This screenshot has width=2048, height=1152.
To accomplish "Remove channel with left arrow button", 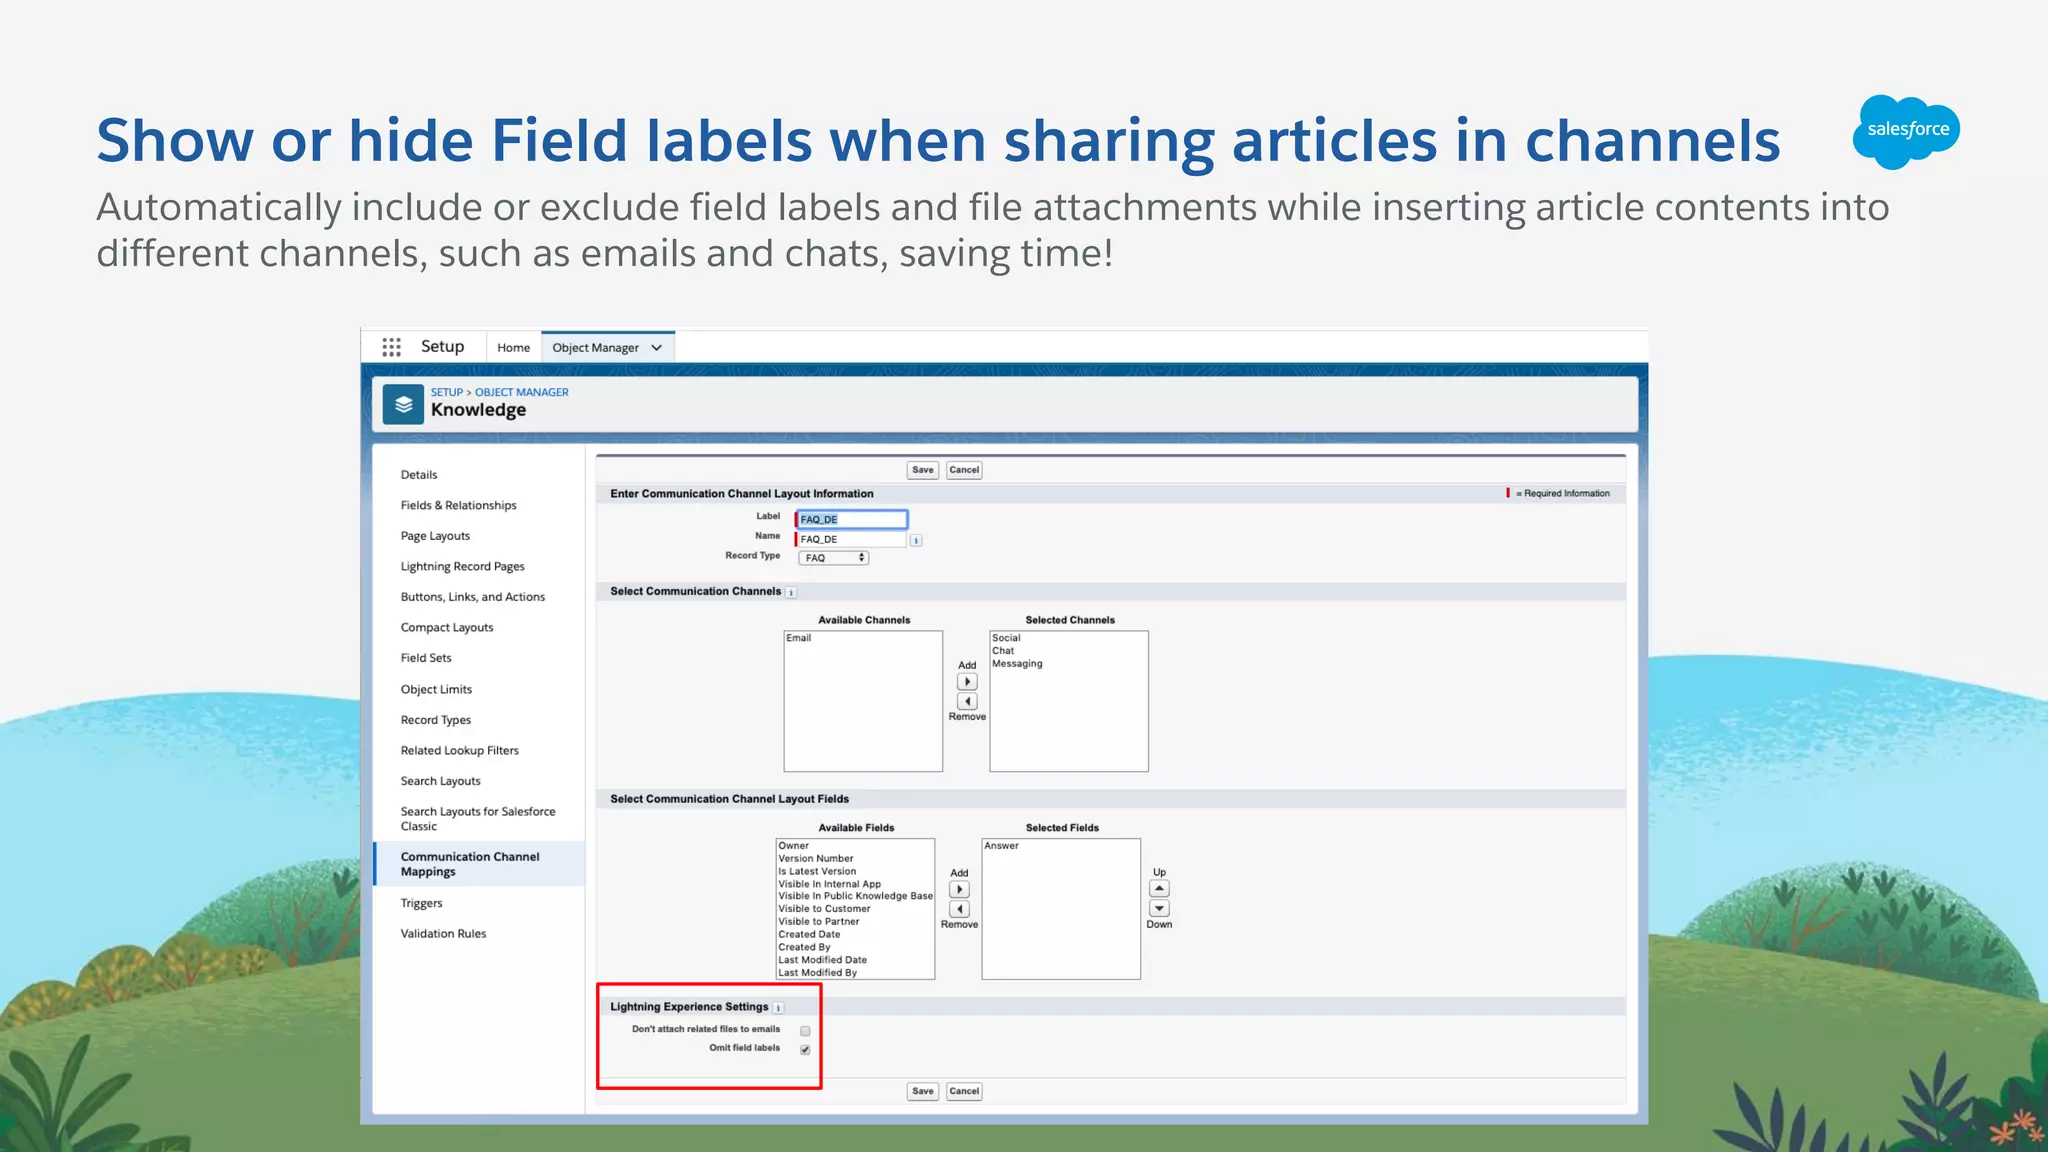I will tap(967, 701).
